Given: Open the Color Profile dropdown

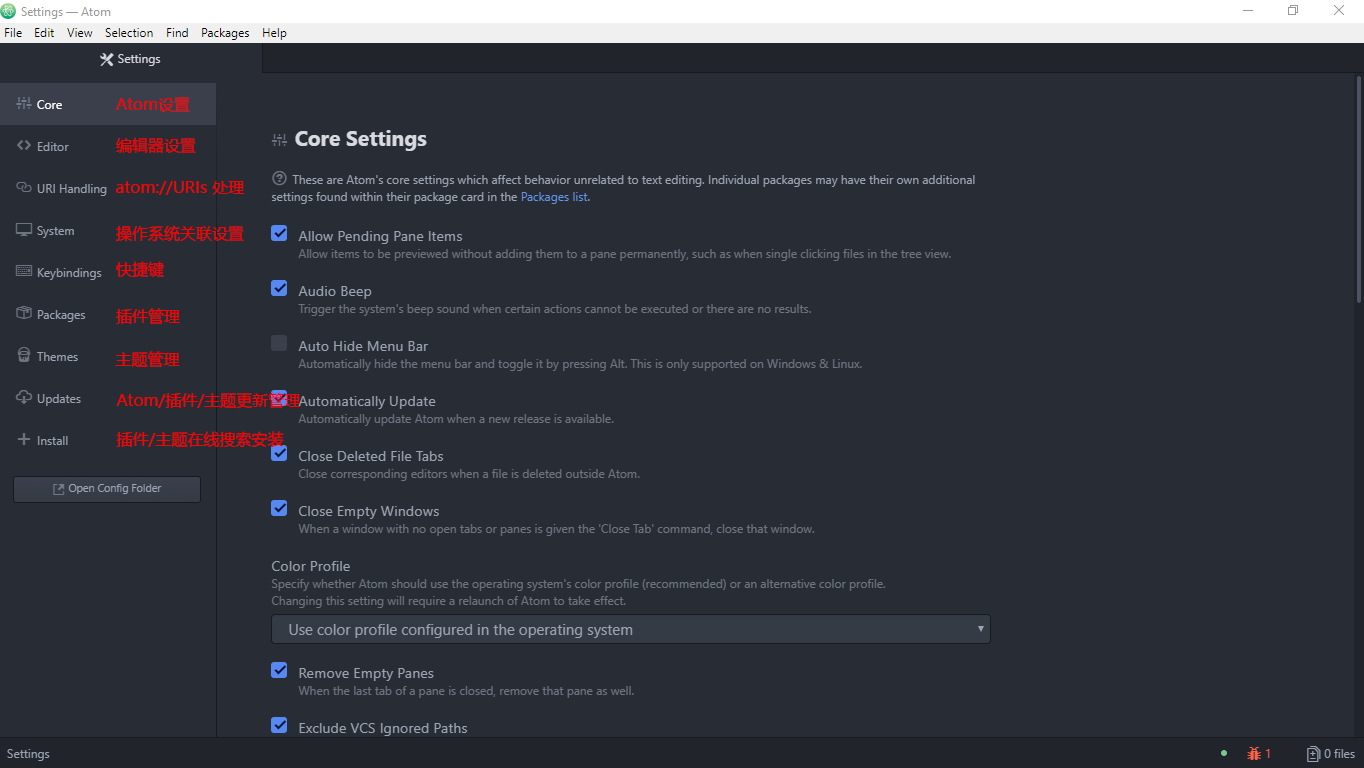Looking at the screenshot, I should [x=630, y=629].
